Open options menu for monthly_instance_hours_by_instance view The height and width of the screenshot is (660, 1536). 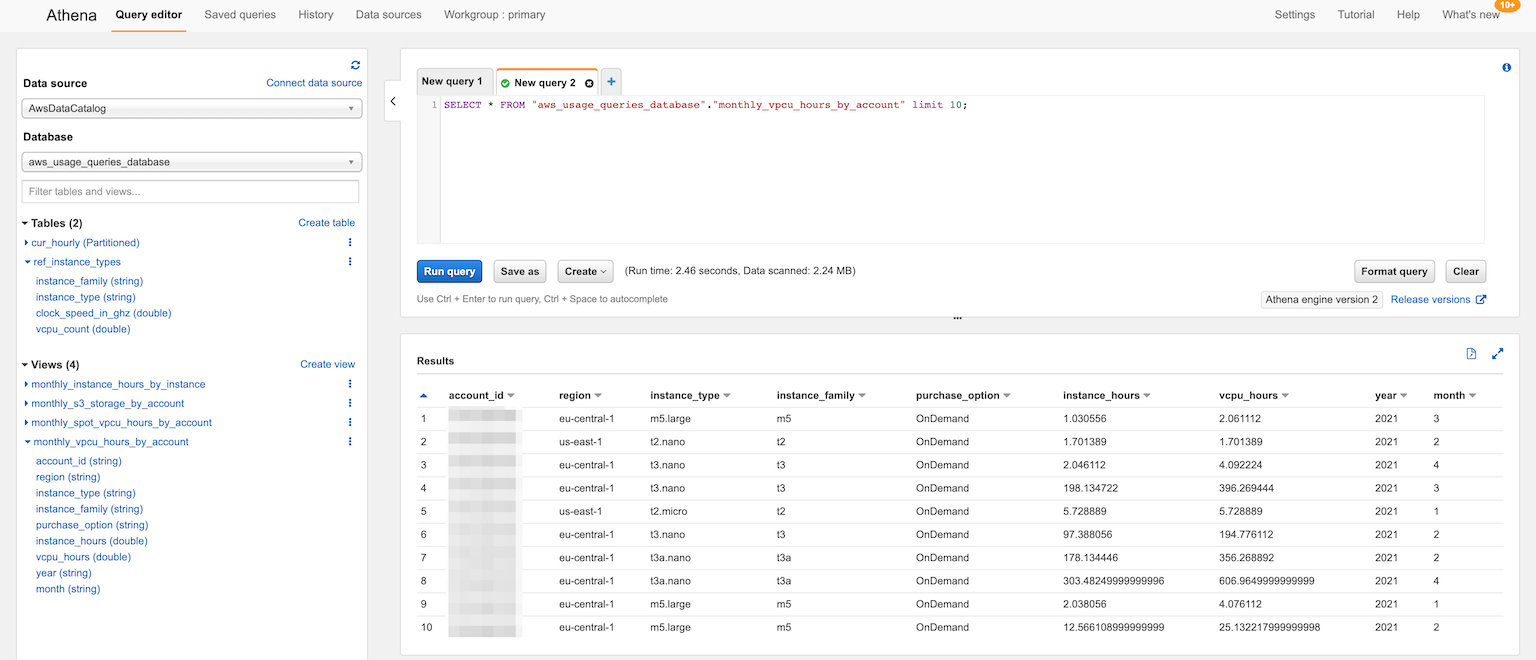pos(350,384)
